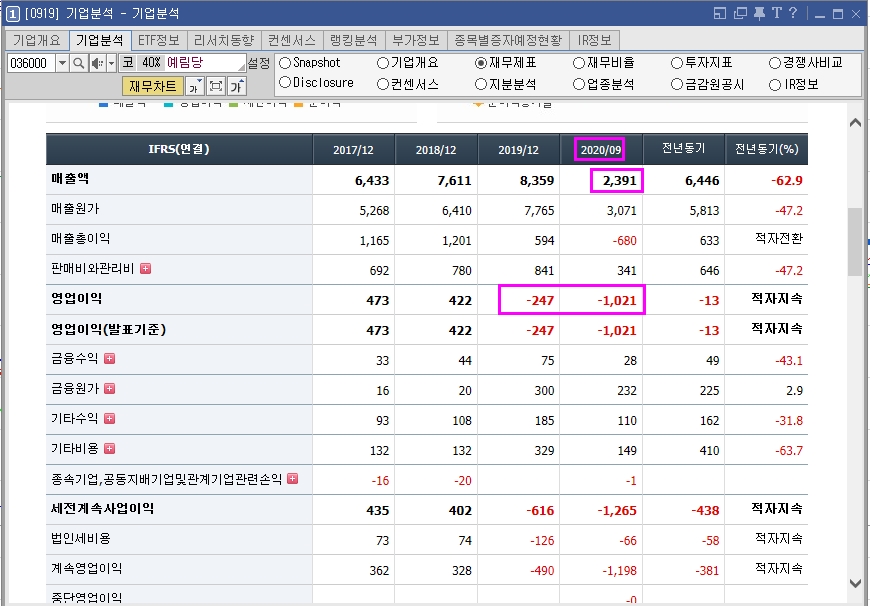
Task: Click the stock name field showing 예림당
Action: 205,63
